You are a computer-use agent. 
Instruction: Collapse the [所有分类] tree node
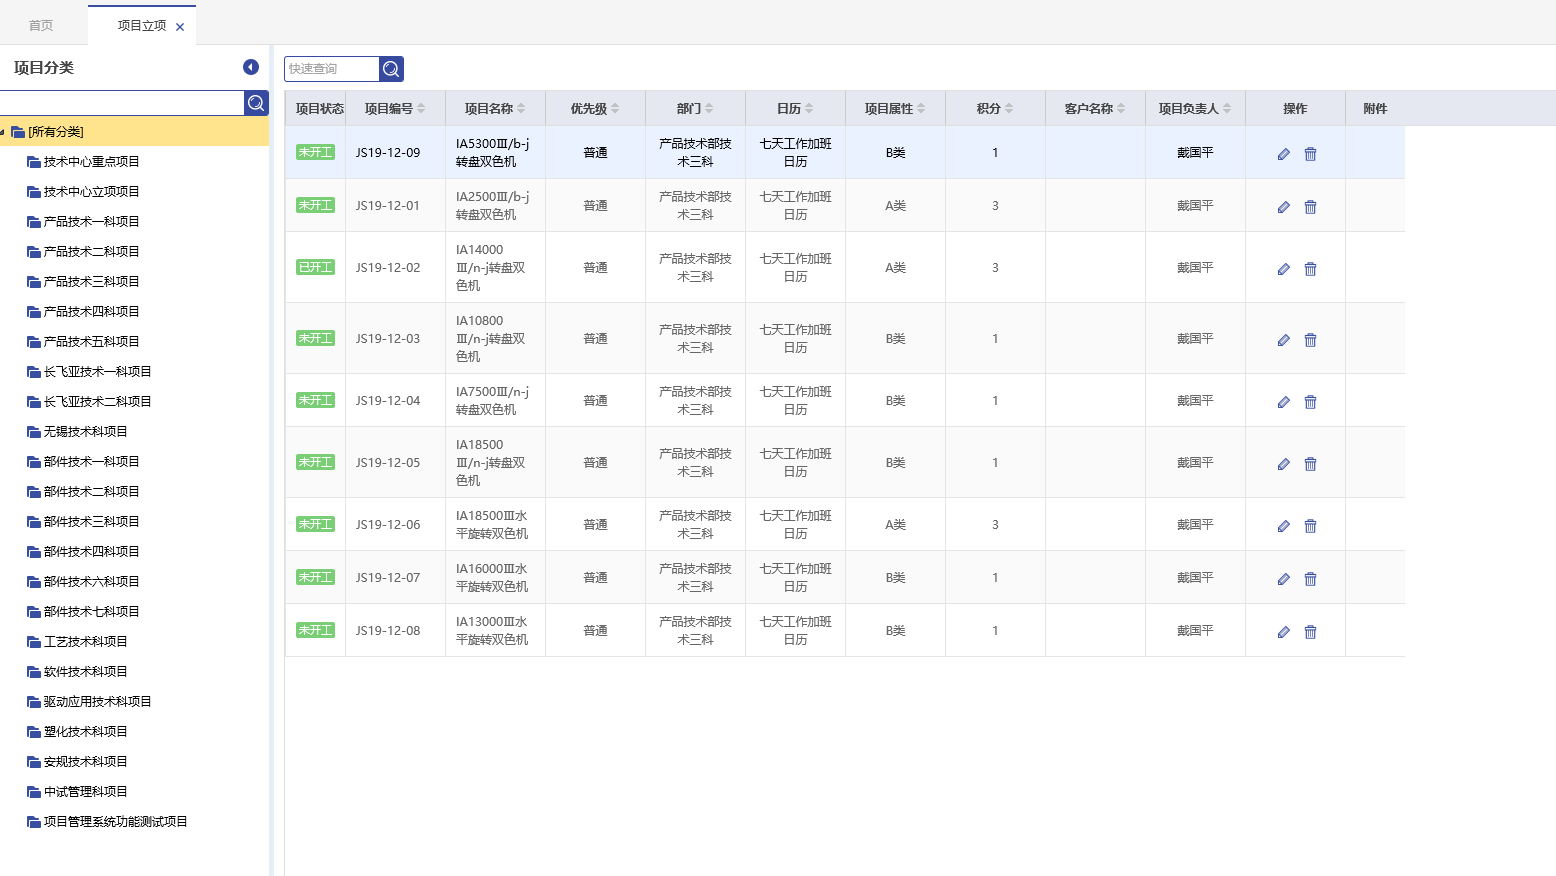tap(4, 132)
